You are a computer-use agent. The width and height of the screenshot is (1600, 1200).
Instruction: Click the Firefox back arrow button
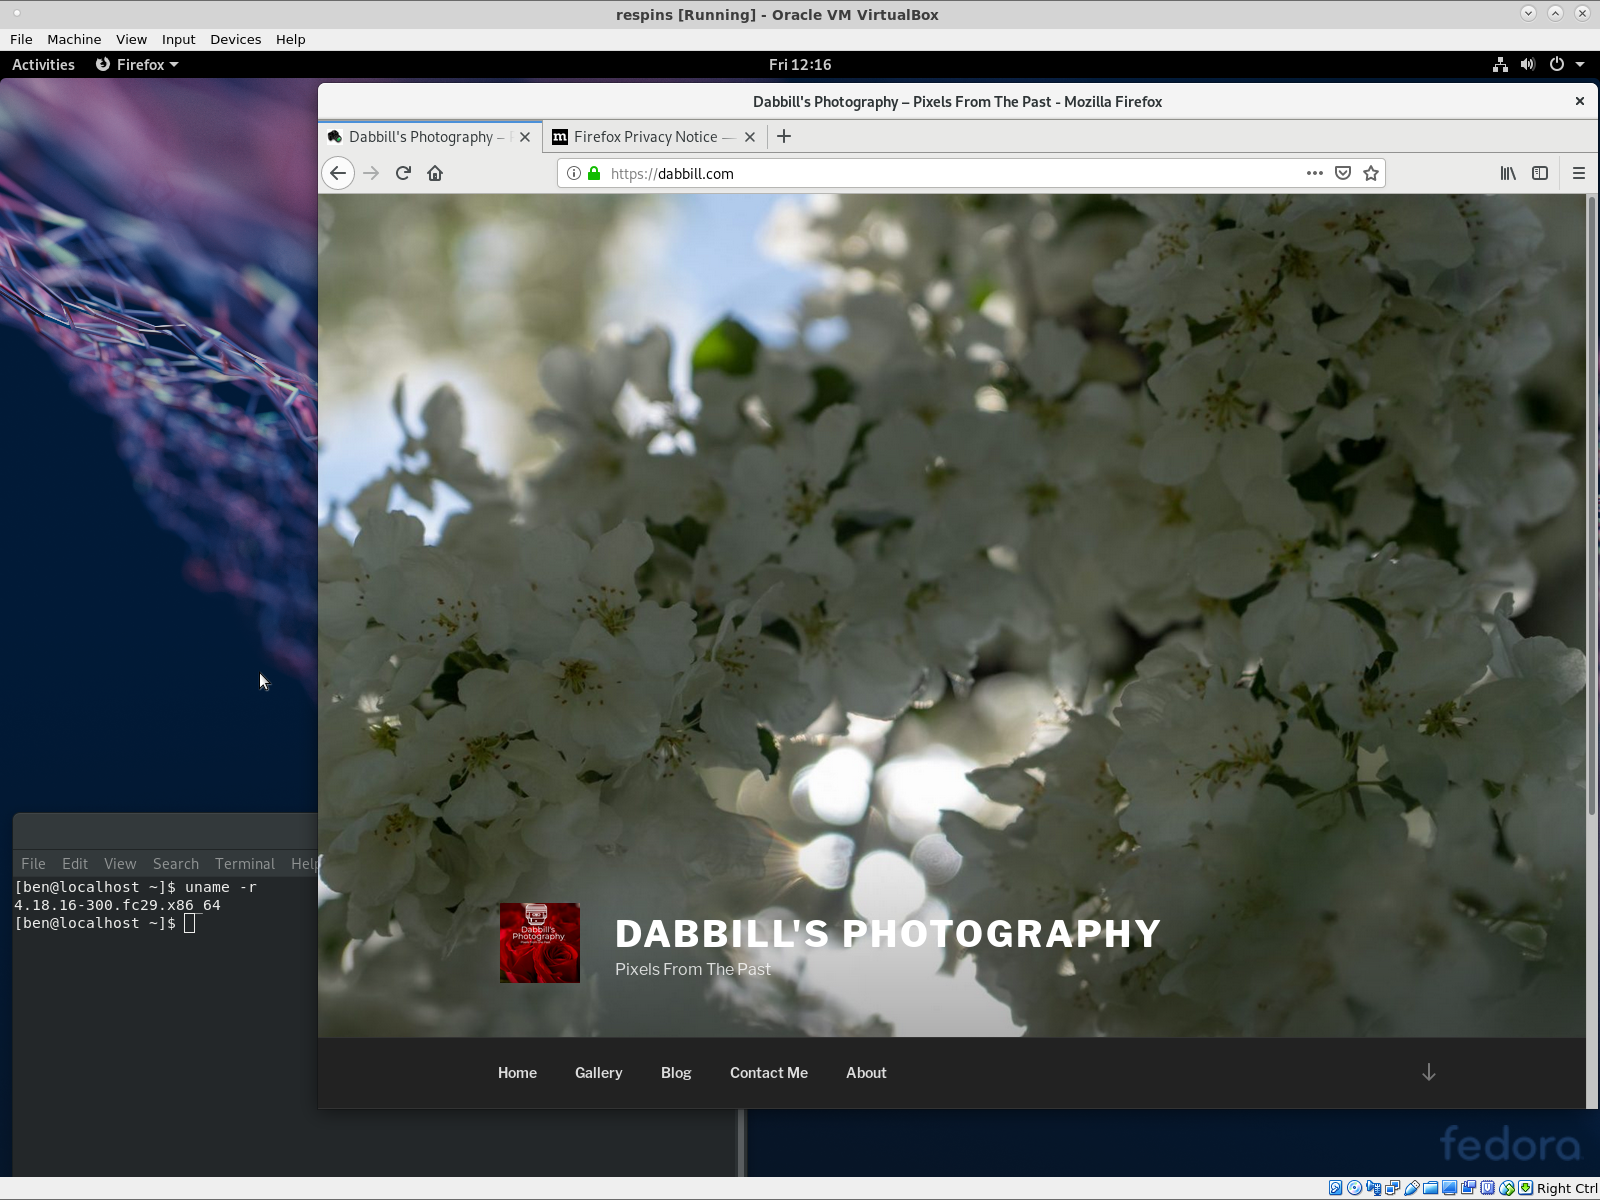[x=338, y=173]
